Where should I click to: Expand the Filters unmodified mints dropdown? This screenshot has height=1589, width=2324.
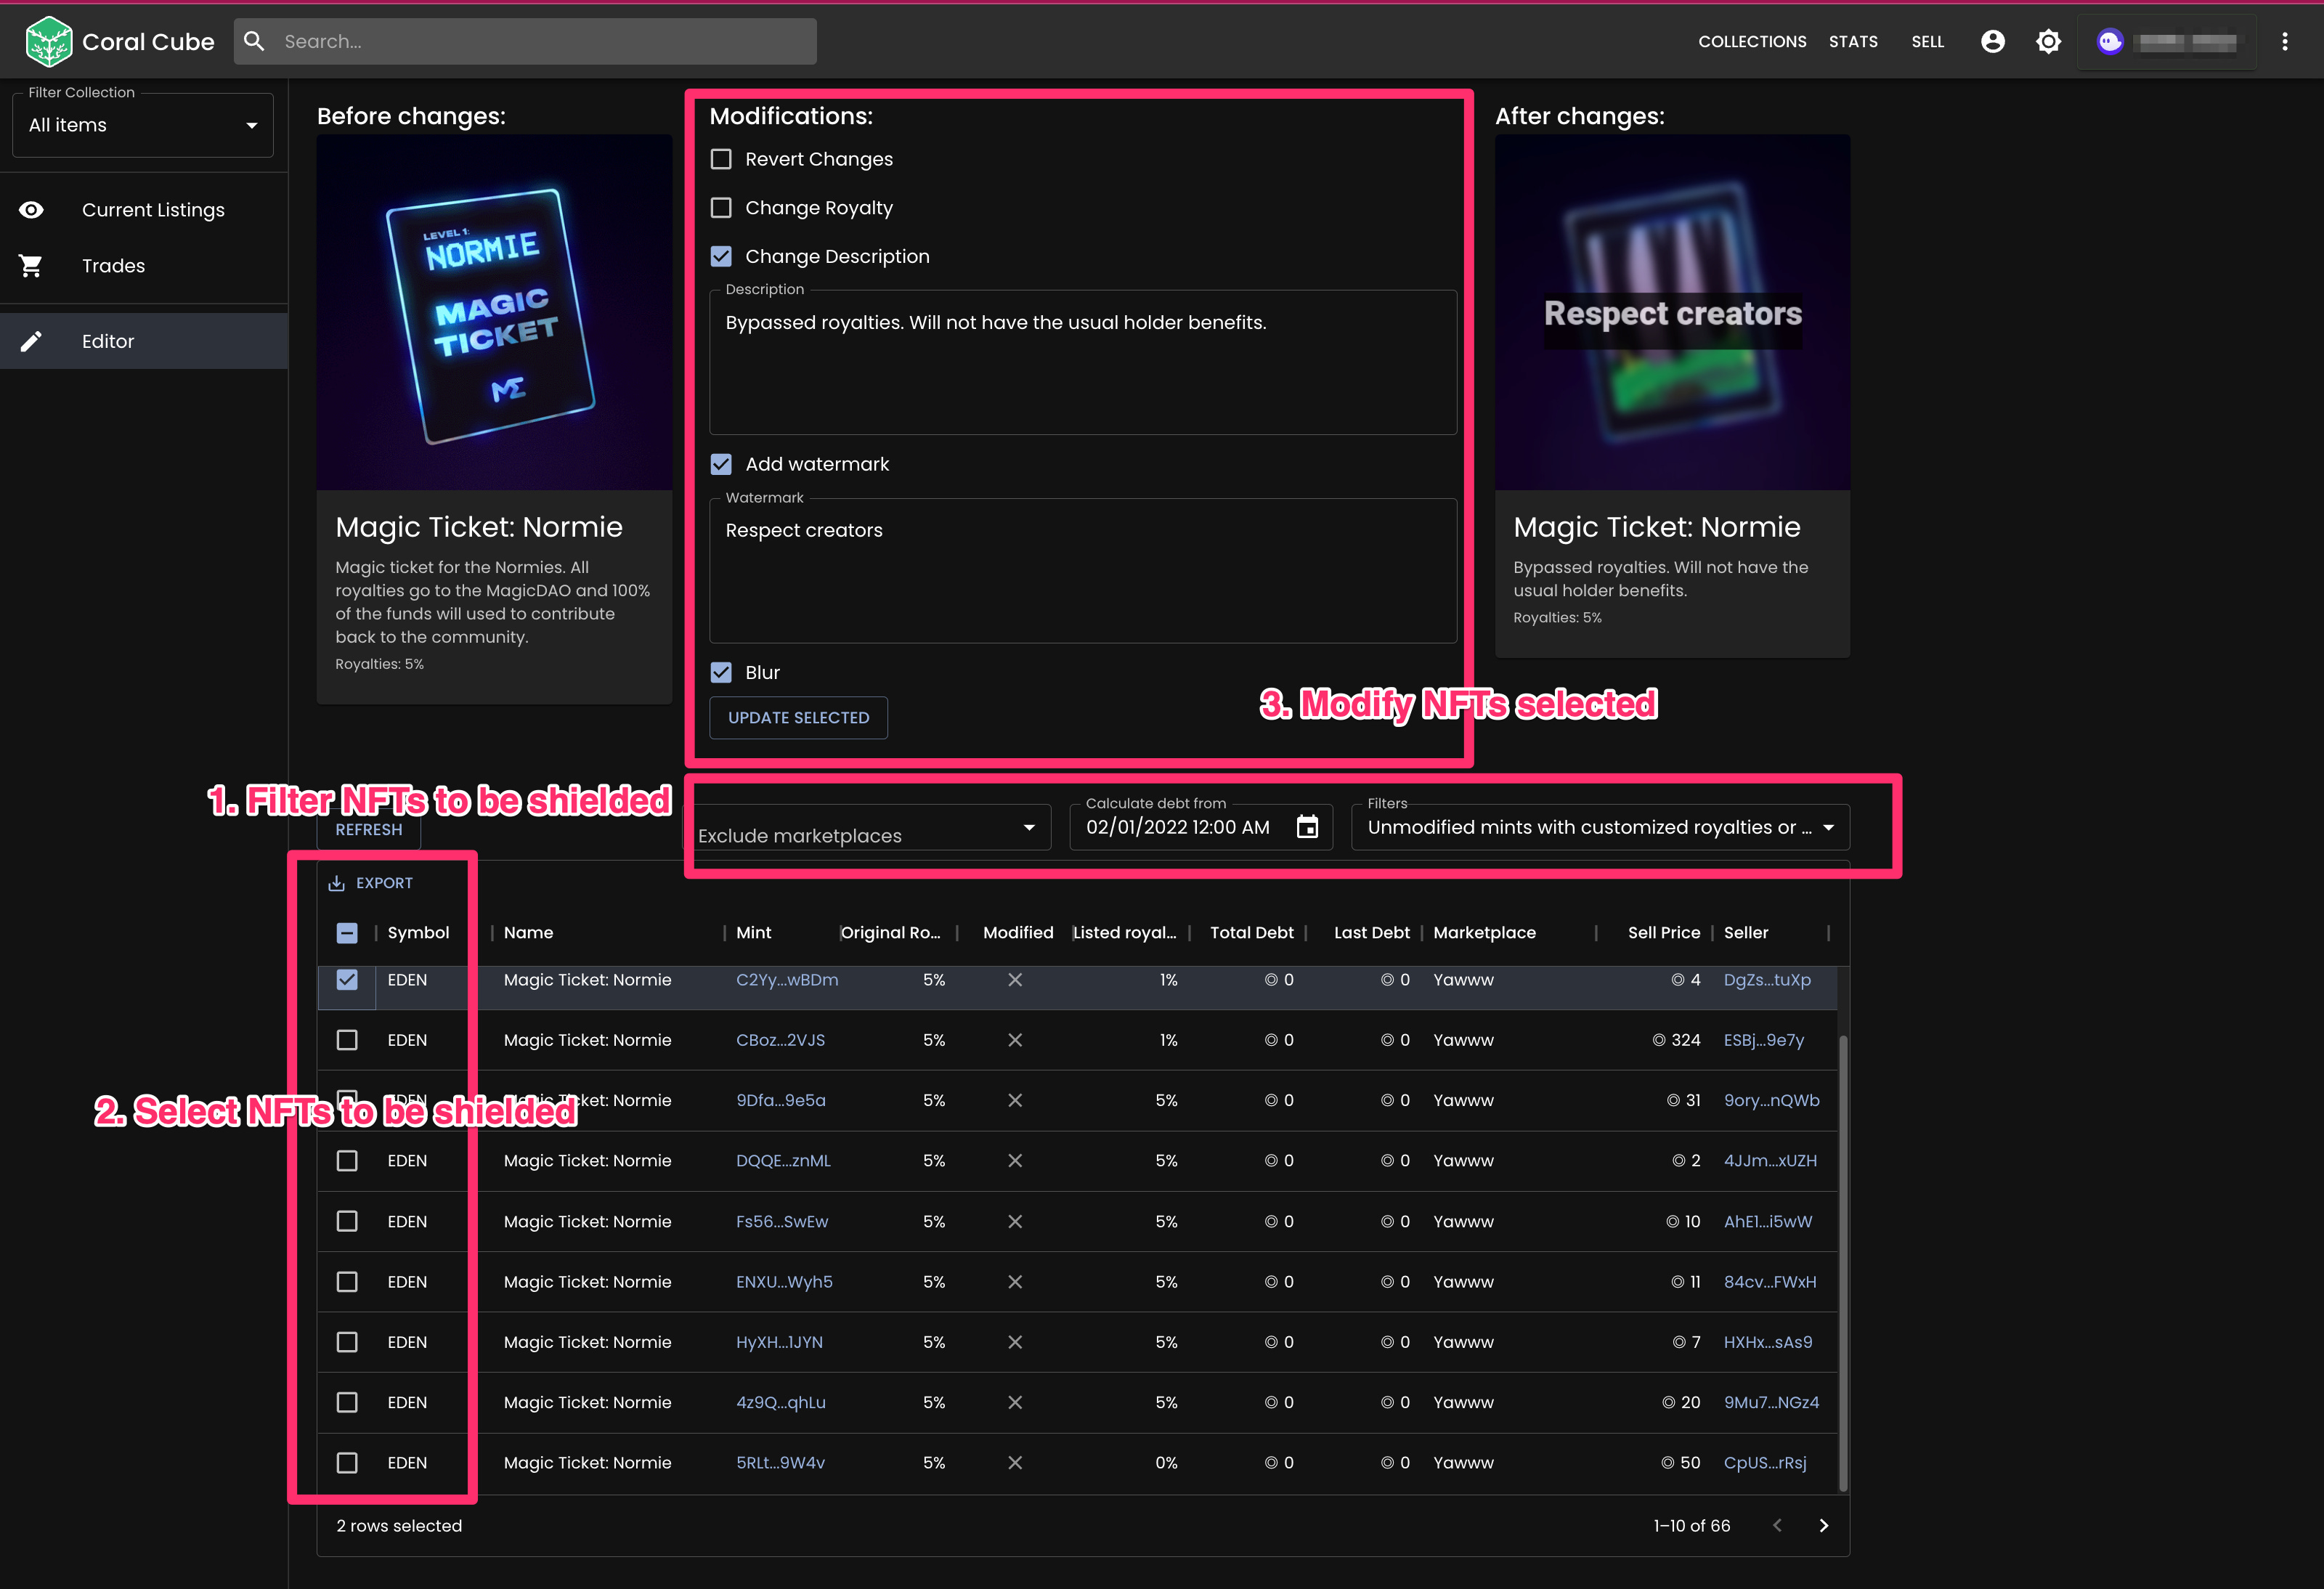[1599, 827]
